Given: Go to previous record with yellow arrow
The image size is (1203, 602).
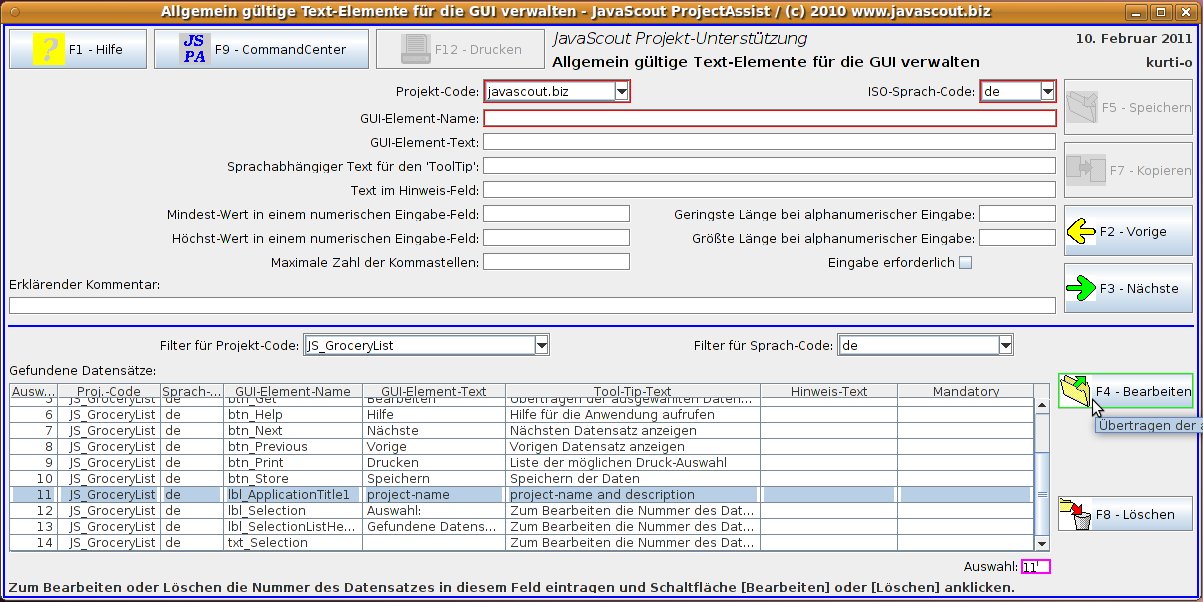Looking at the screenshot, I should tap(1082, 232).
